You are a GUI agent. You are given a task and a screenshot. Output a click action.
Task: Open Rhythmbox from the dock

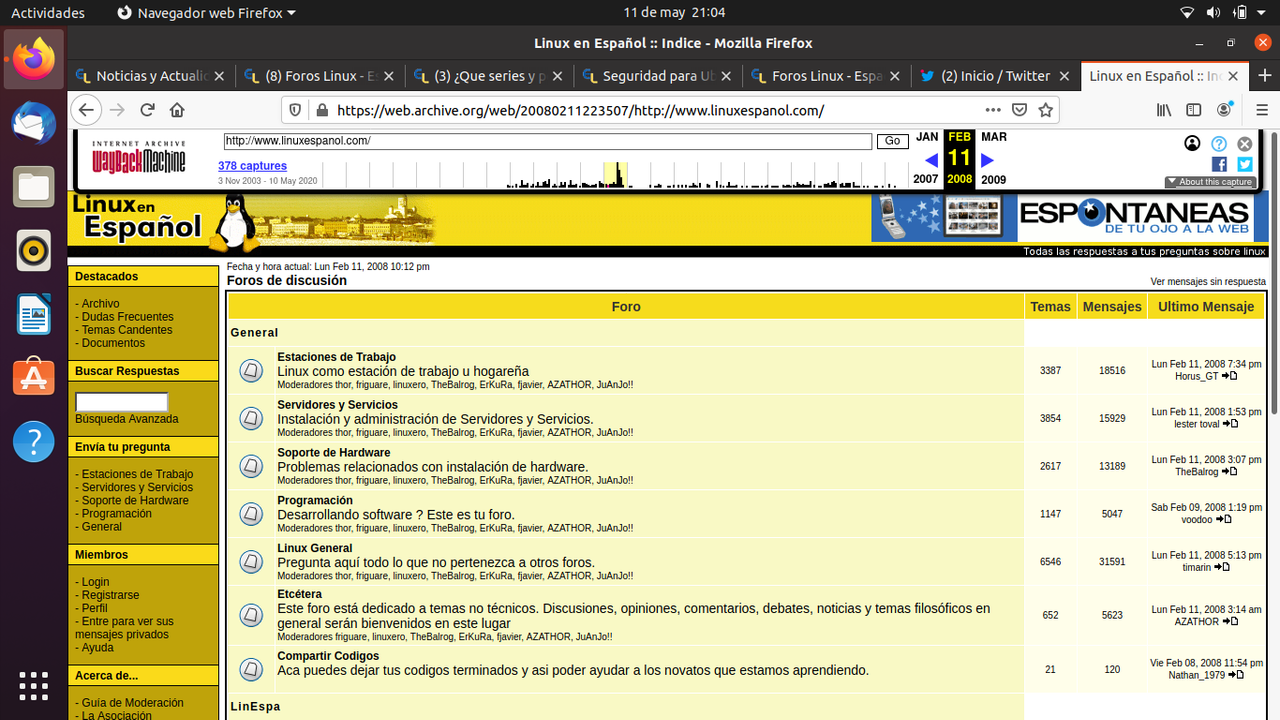click(x=34, y=250)
